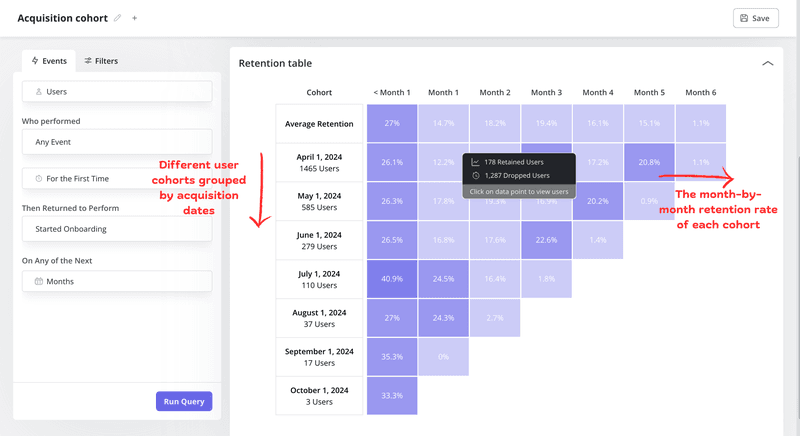Click the Save button
Viewport: 800px width, 436px height.
click(755, 18)
